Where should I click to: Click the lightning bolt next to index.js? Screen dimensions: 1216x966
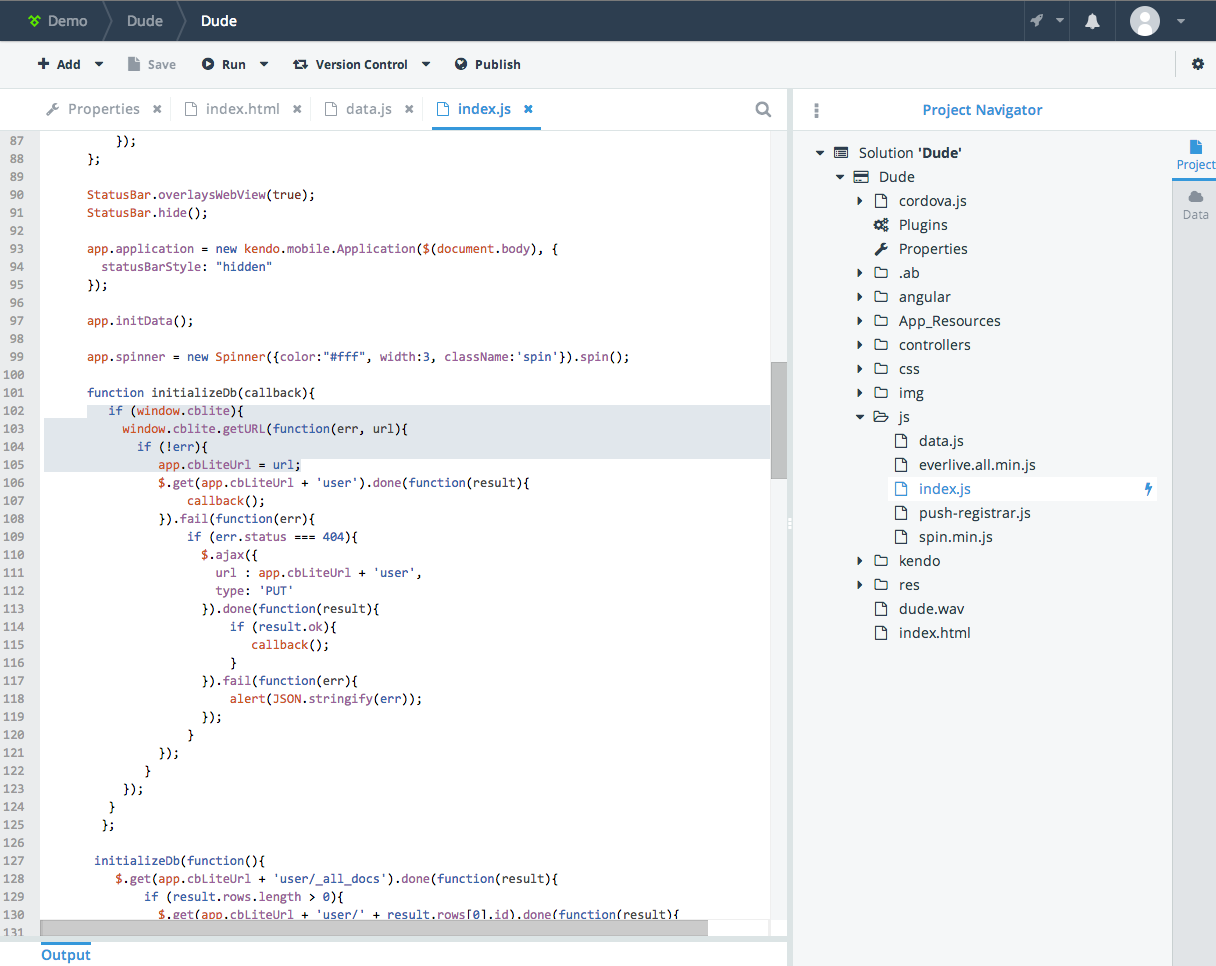tap(1148, 489)
